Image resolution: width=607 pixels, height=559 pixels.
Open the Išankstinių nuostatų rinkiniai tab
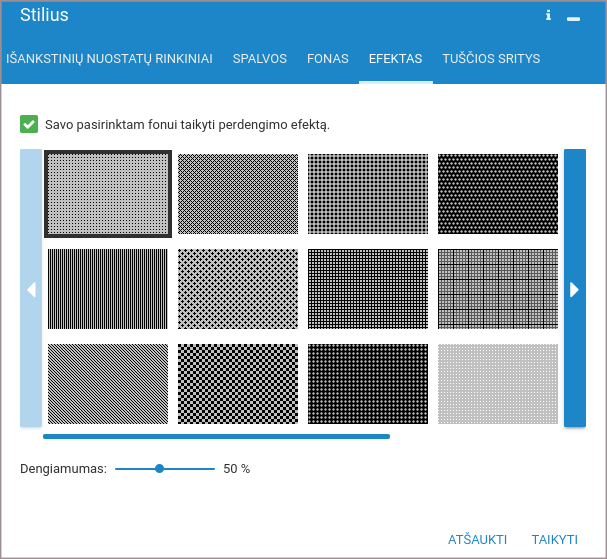[x=109, y=59]
